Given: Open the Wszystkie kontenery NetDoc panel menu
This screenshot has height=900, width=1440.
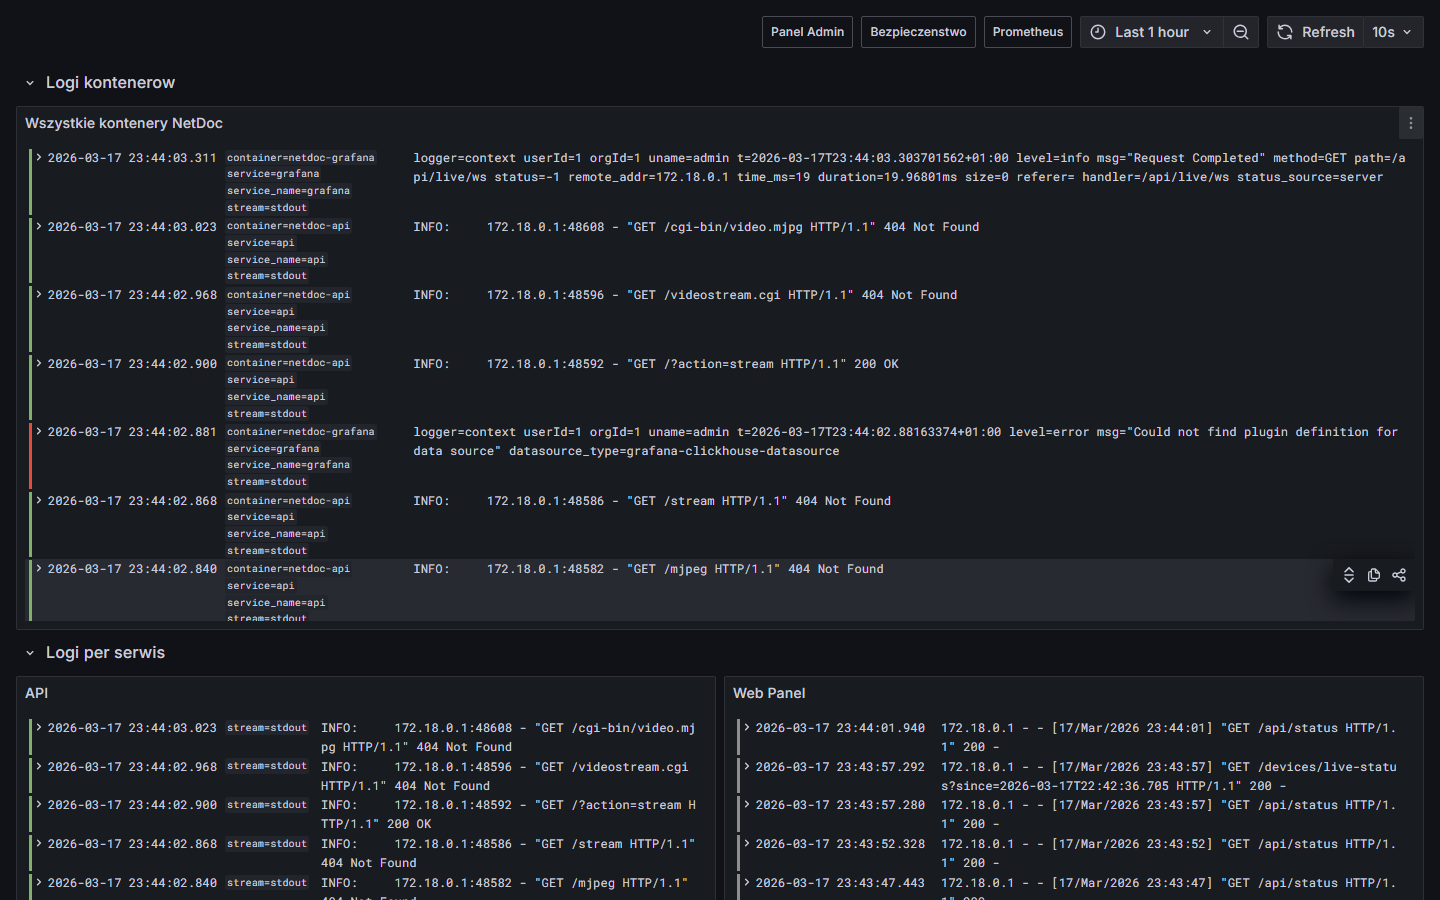Looking at the screenshot, I should (1410, 123).
